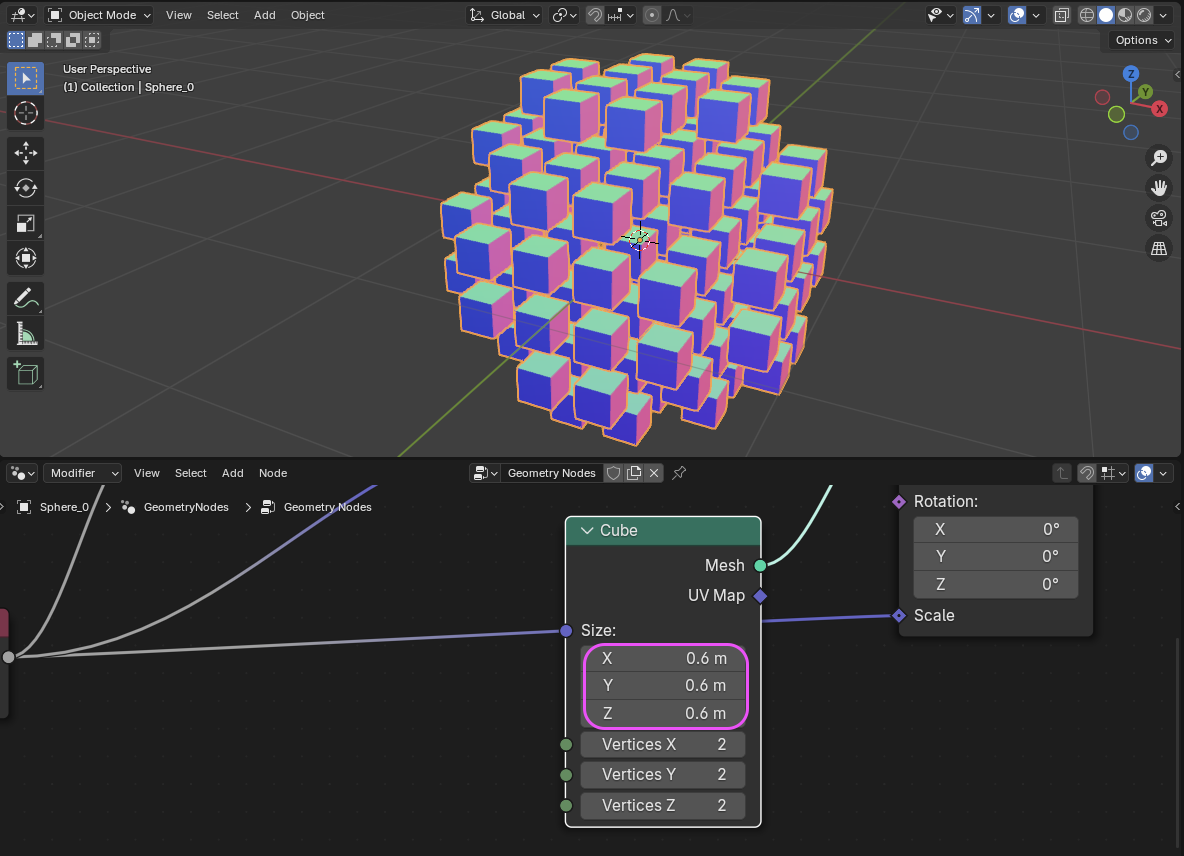The image size is (1184, 856).
Task: Choose the Scale tool
Action: [26, 224]
